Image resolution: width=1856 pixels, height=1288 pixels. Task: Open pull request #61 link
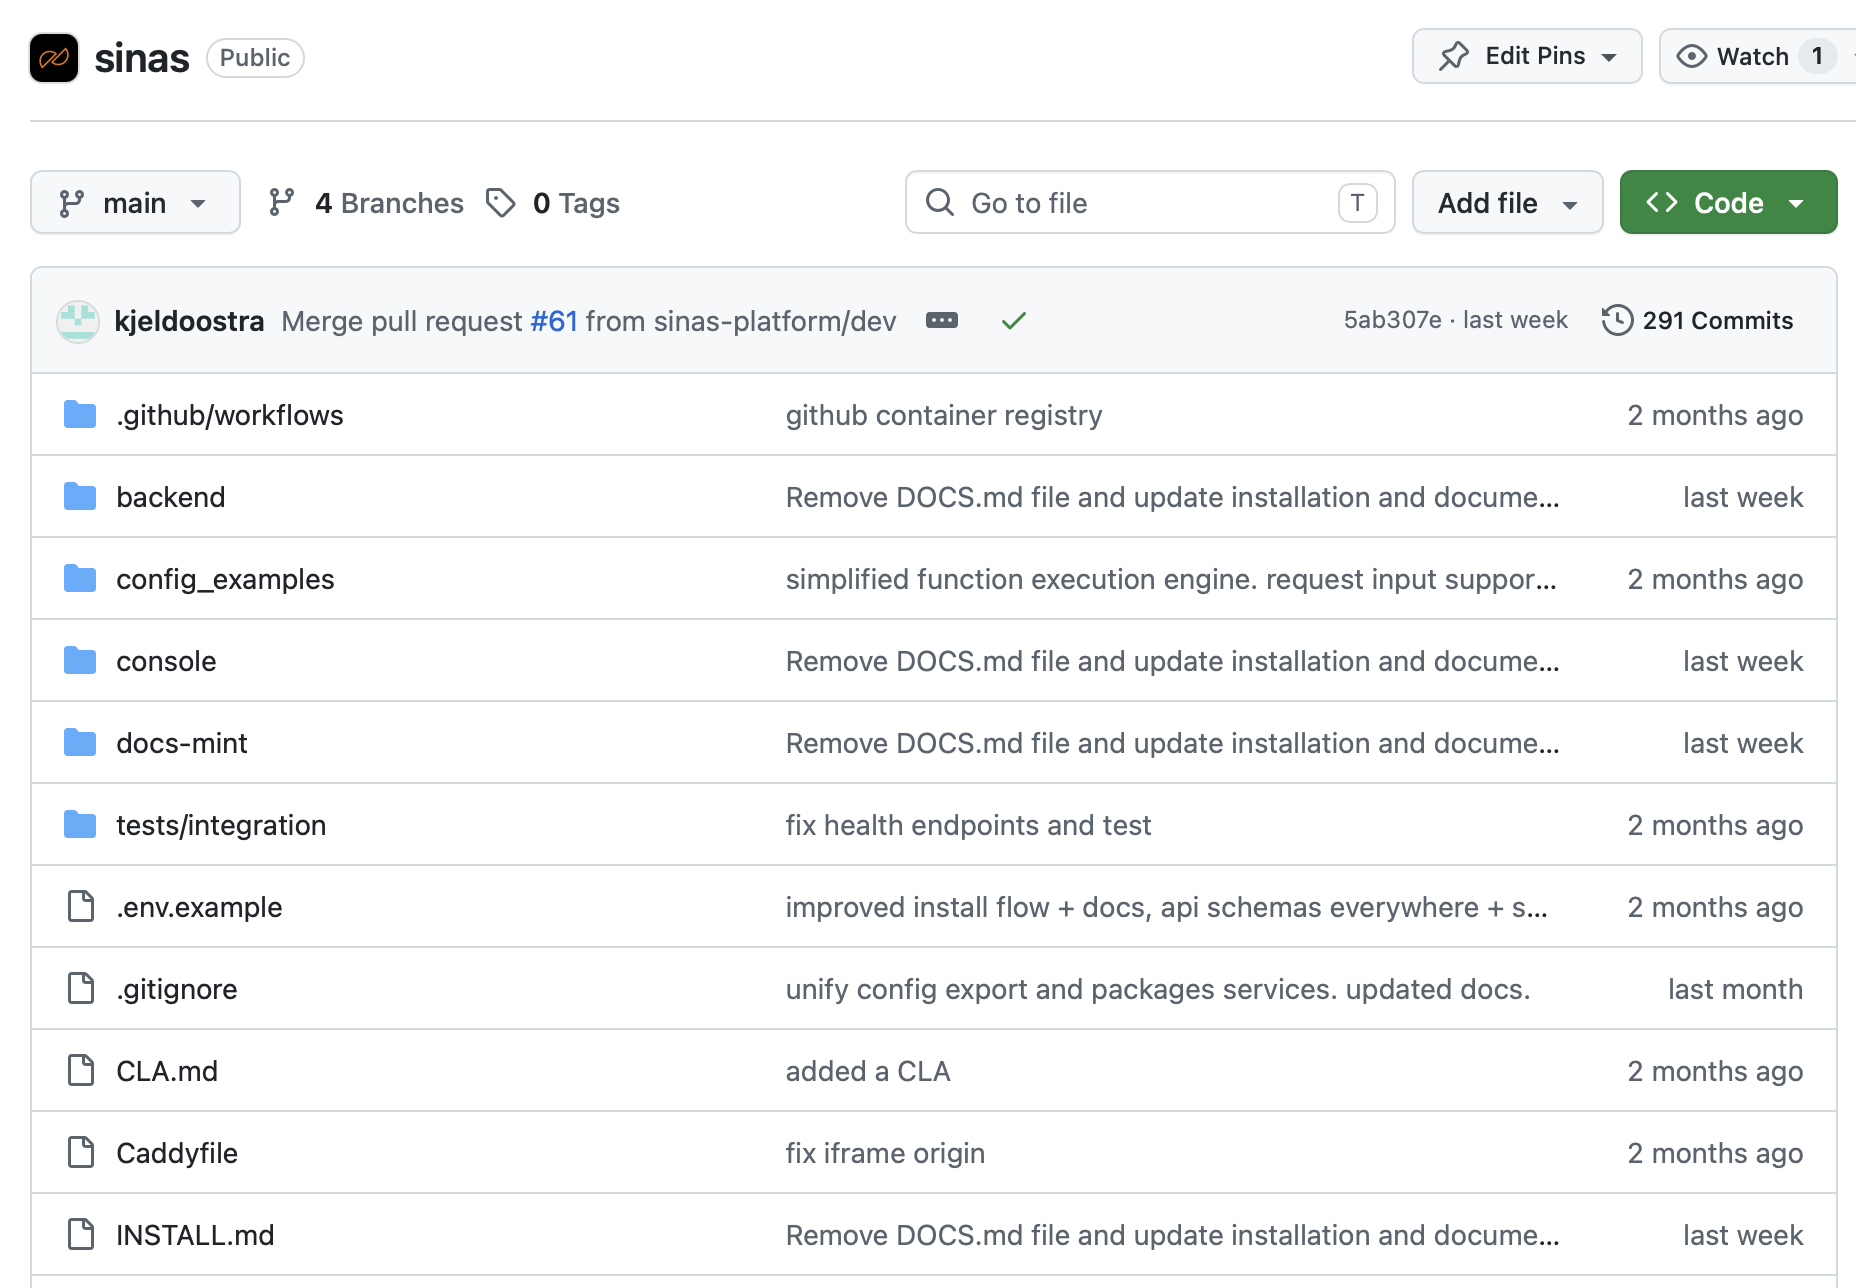tap(554, 321)
